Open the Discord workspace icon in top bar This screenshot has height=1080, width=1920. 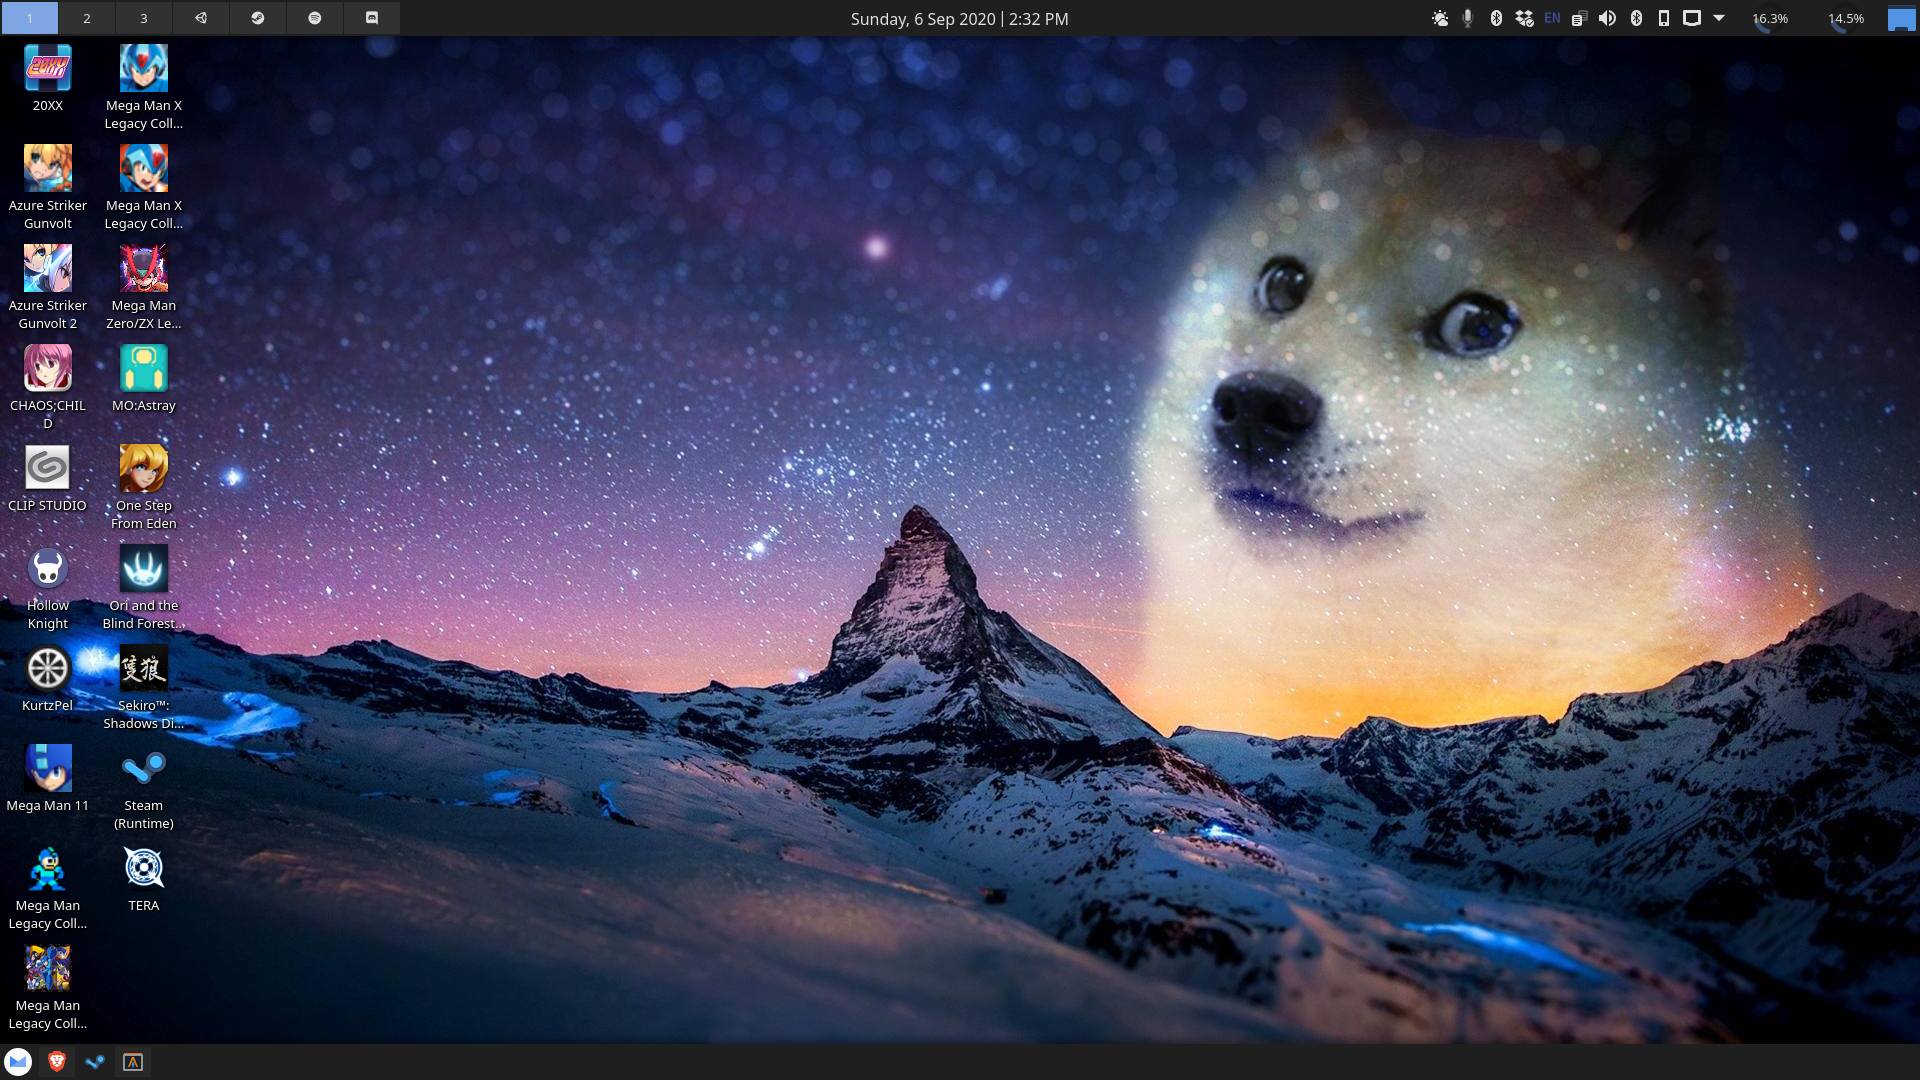(x=371, y=18)
